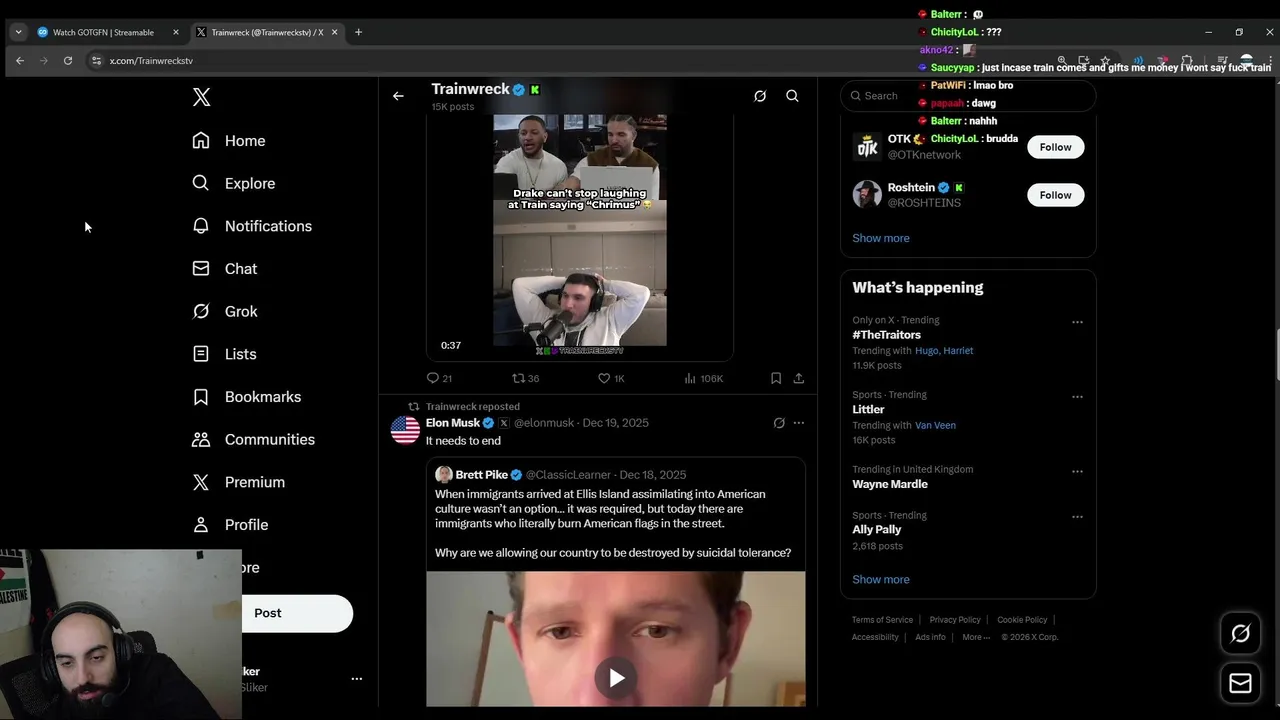Open Explore from sidebar
The width and height of the screenshot is (1280, 720).
[x=234, y=183]
